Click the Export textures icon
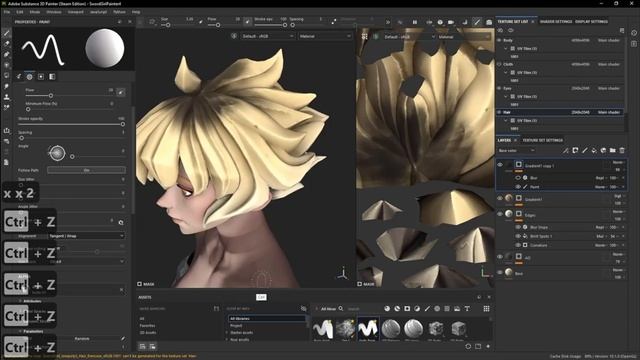Screen dimensions: 640x360 coord(7,131)
